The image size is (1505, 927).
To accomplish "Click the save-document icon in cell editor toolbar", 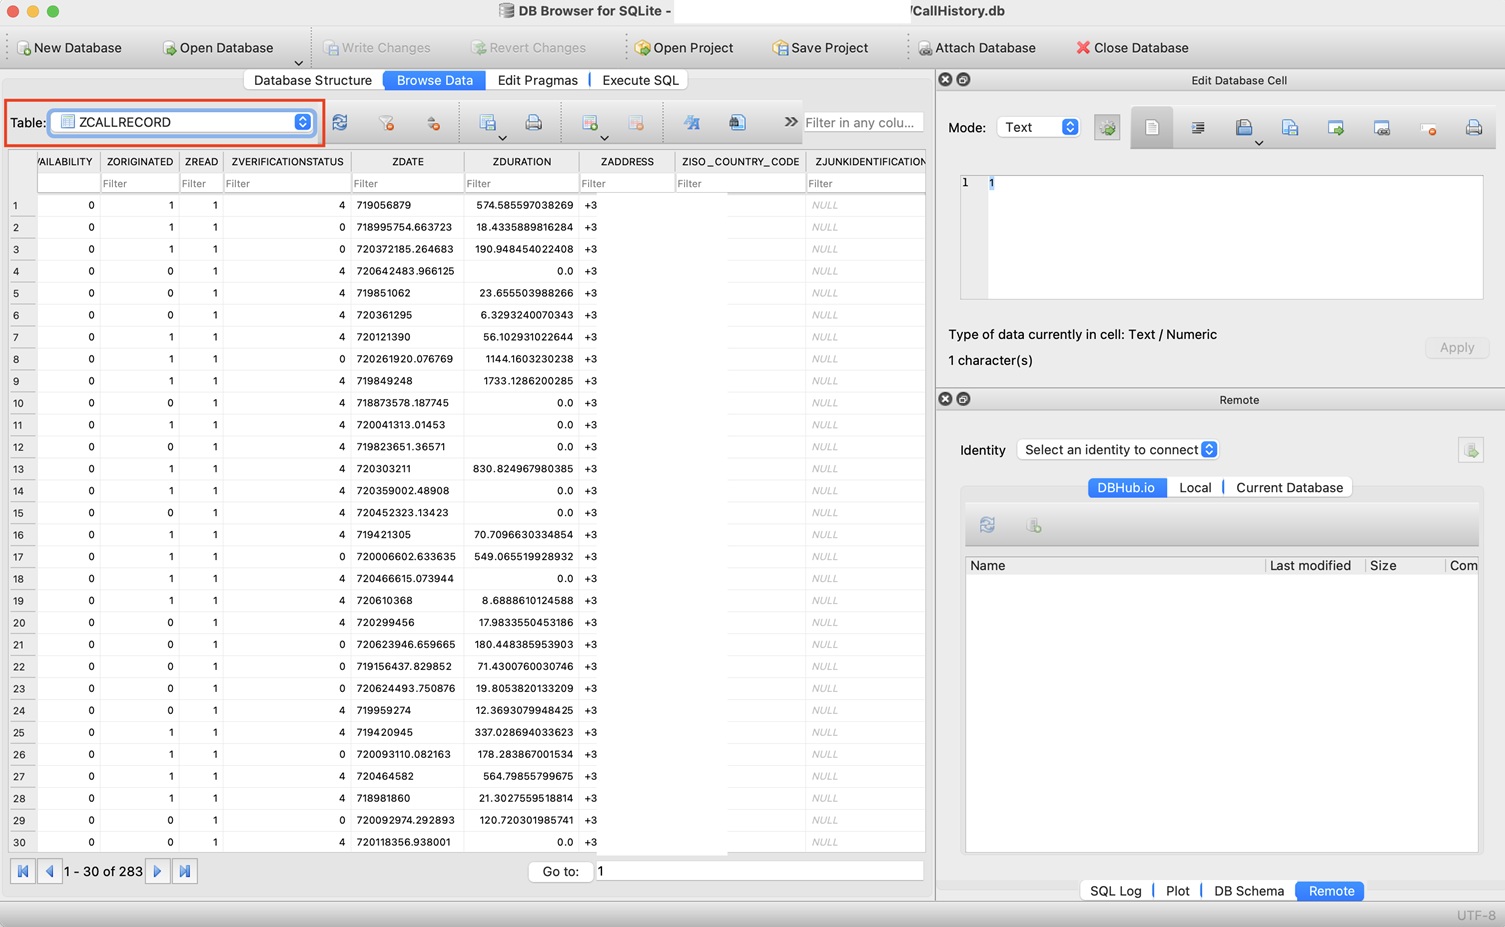I will [1290, 128].
